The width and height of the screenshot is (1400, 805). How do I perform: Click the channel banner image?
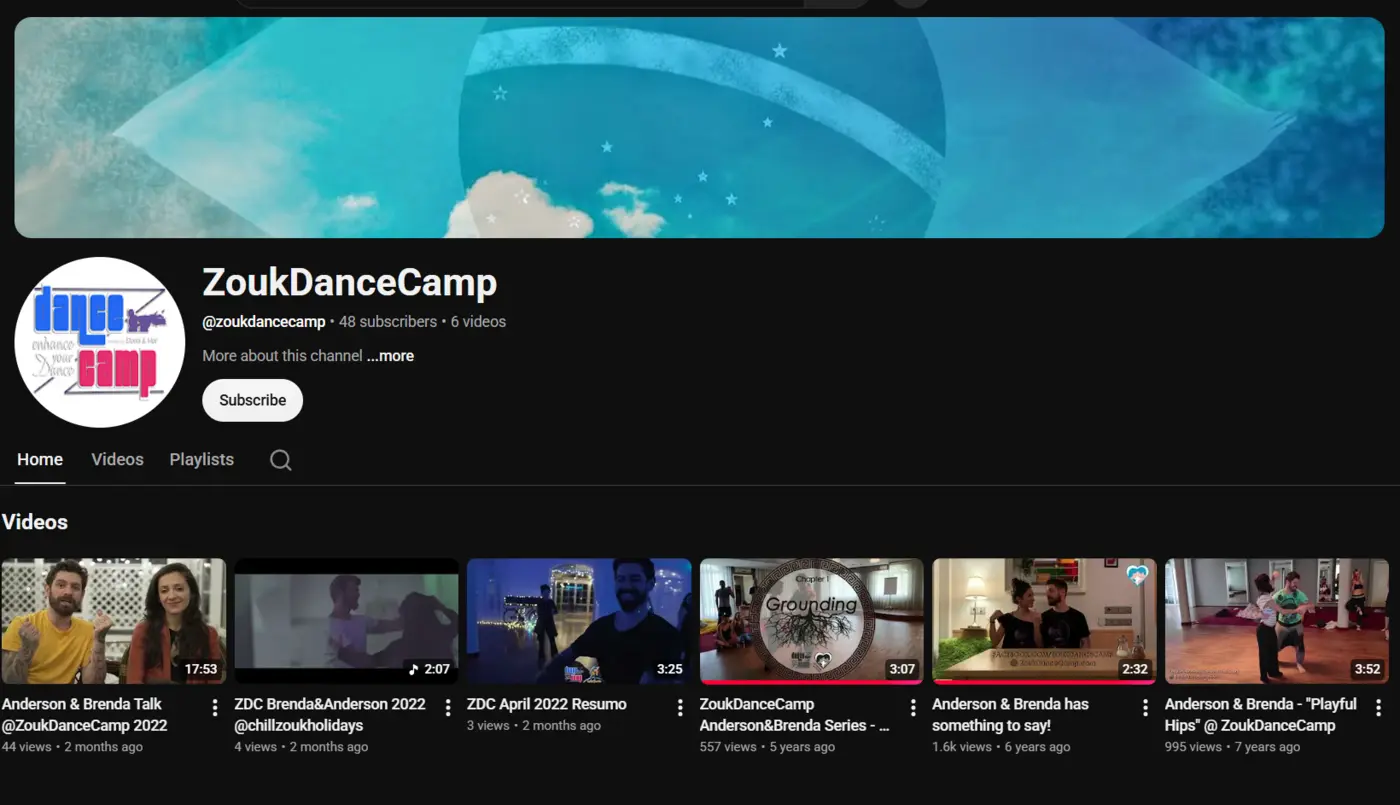click(699, 127)
